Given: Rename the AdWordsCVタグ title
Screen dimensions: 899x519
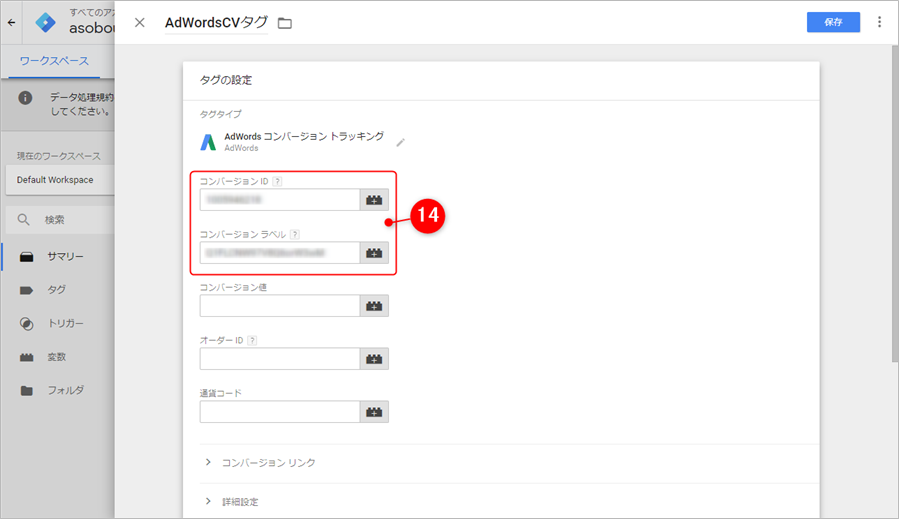Looking at the screenshot, I should click(216, 22).
